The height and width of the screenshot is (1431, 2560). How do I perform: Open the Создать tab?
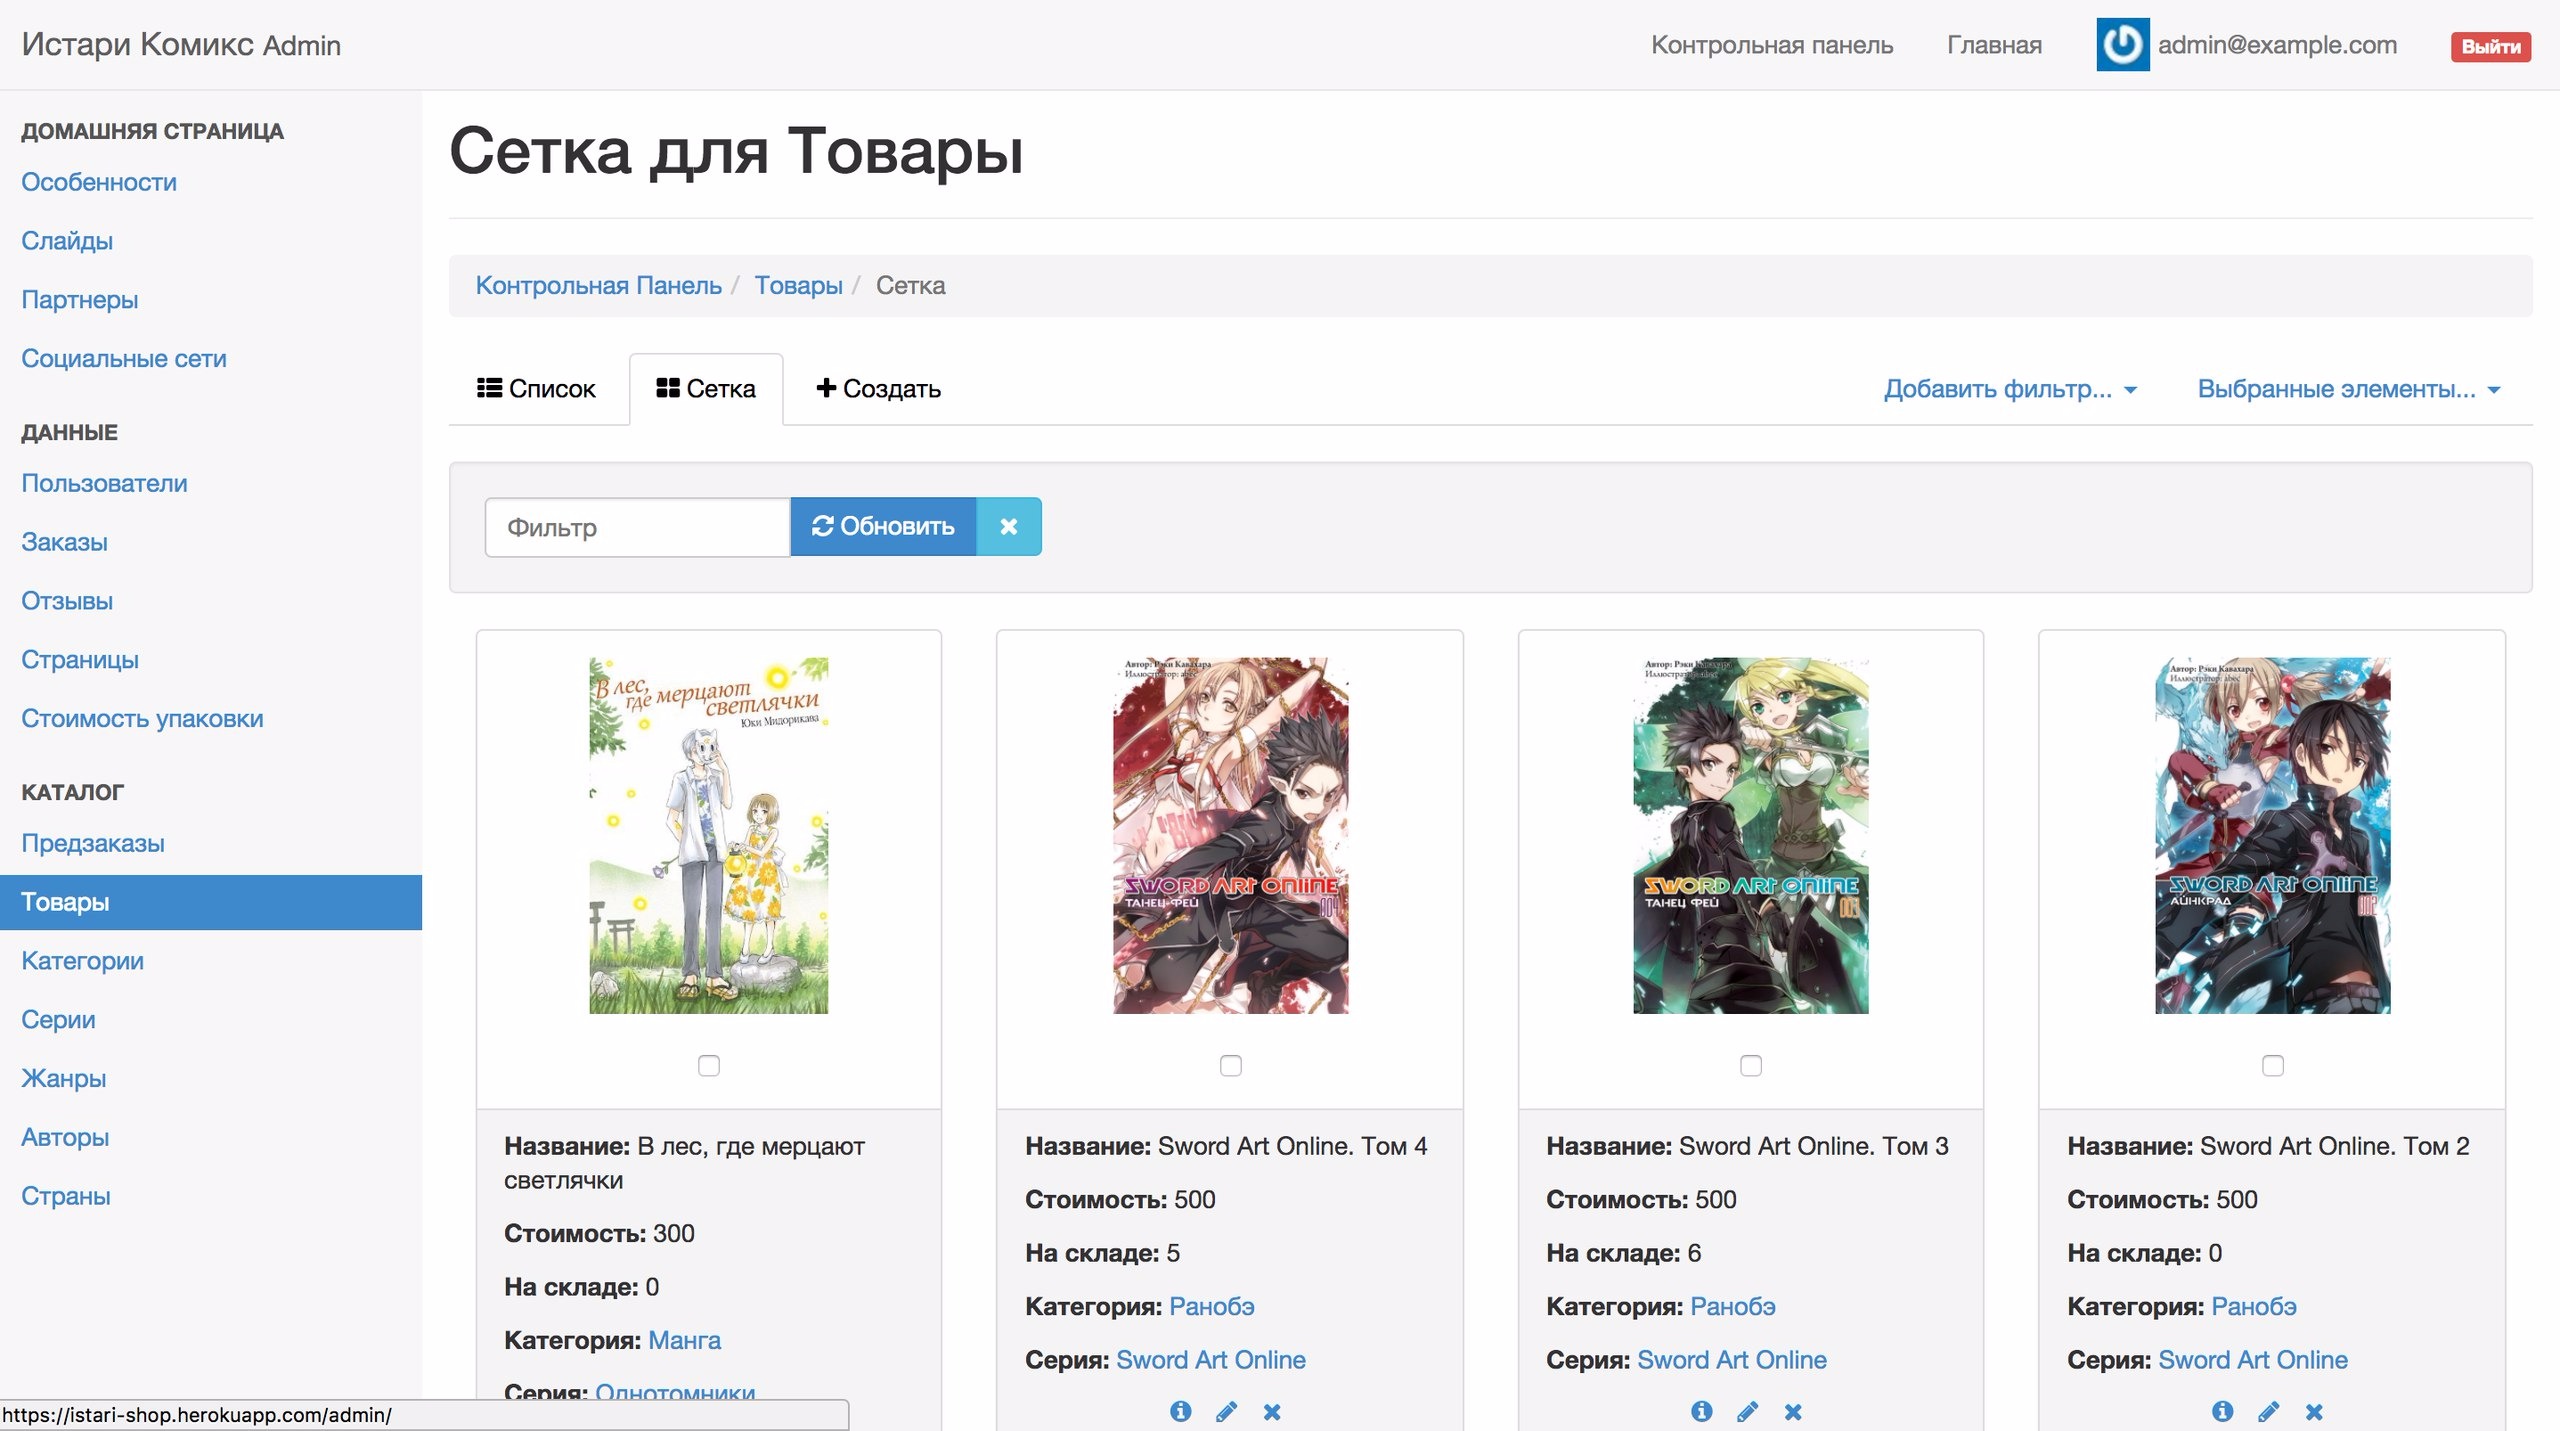(879, 388)
